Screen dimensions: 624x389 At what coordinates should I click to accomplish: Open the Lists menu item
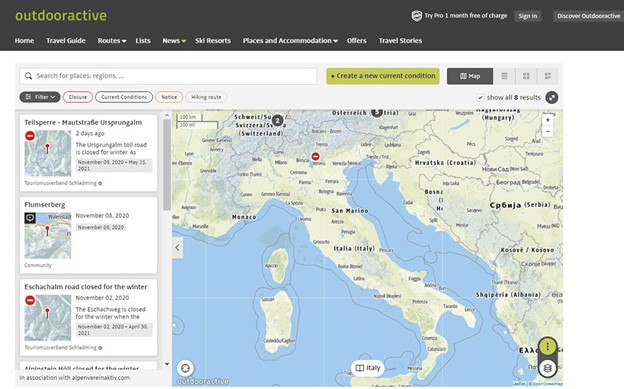click(x=143, y=41)
